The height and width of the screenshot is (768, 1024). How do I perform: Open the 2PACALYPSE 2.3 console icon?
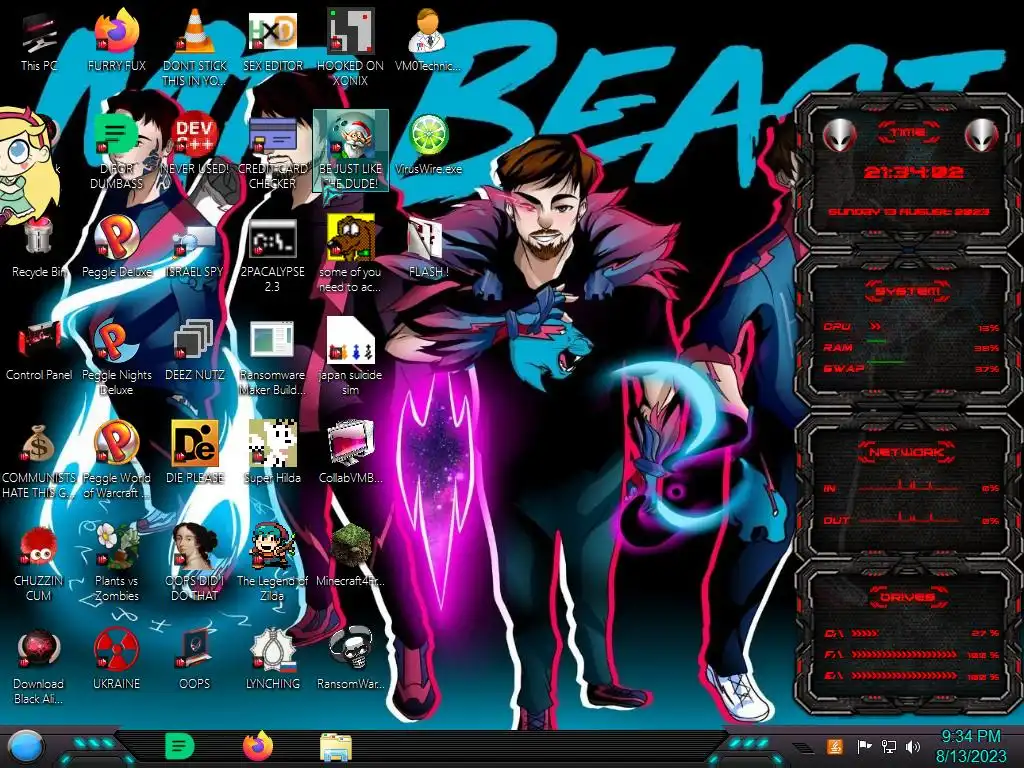(x=272, y=255)
